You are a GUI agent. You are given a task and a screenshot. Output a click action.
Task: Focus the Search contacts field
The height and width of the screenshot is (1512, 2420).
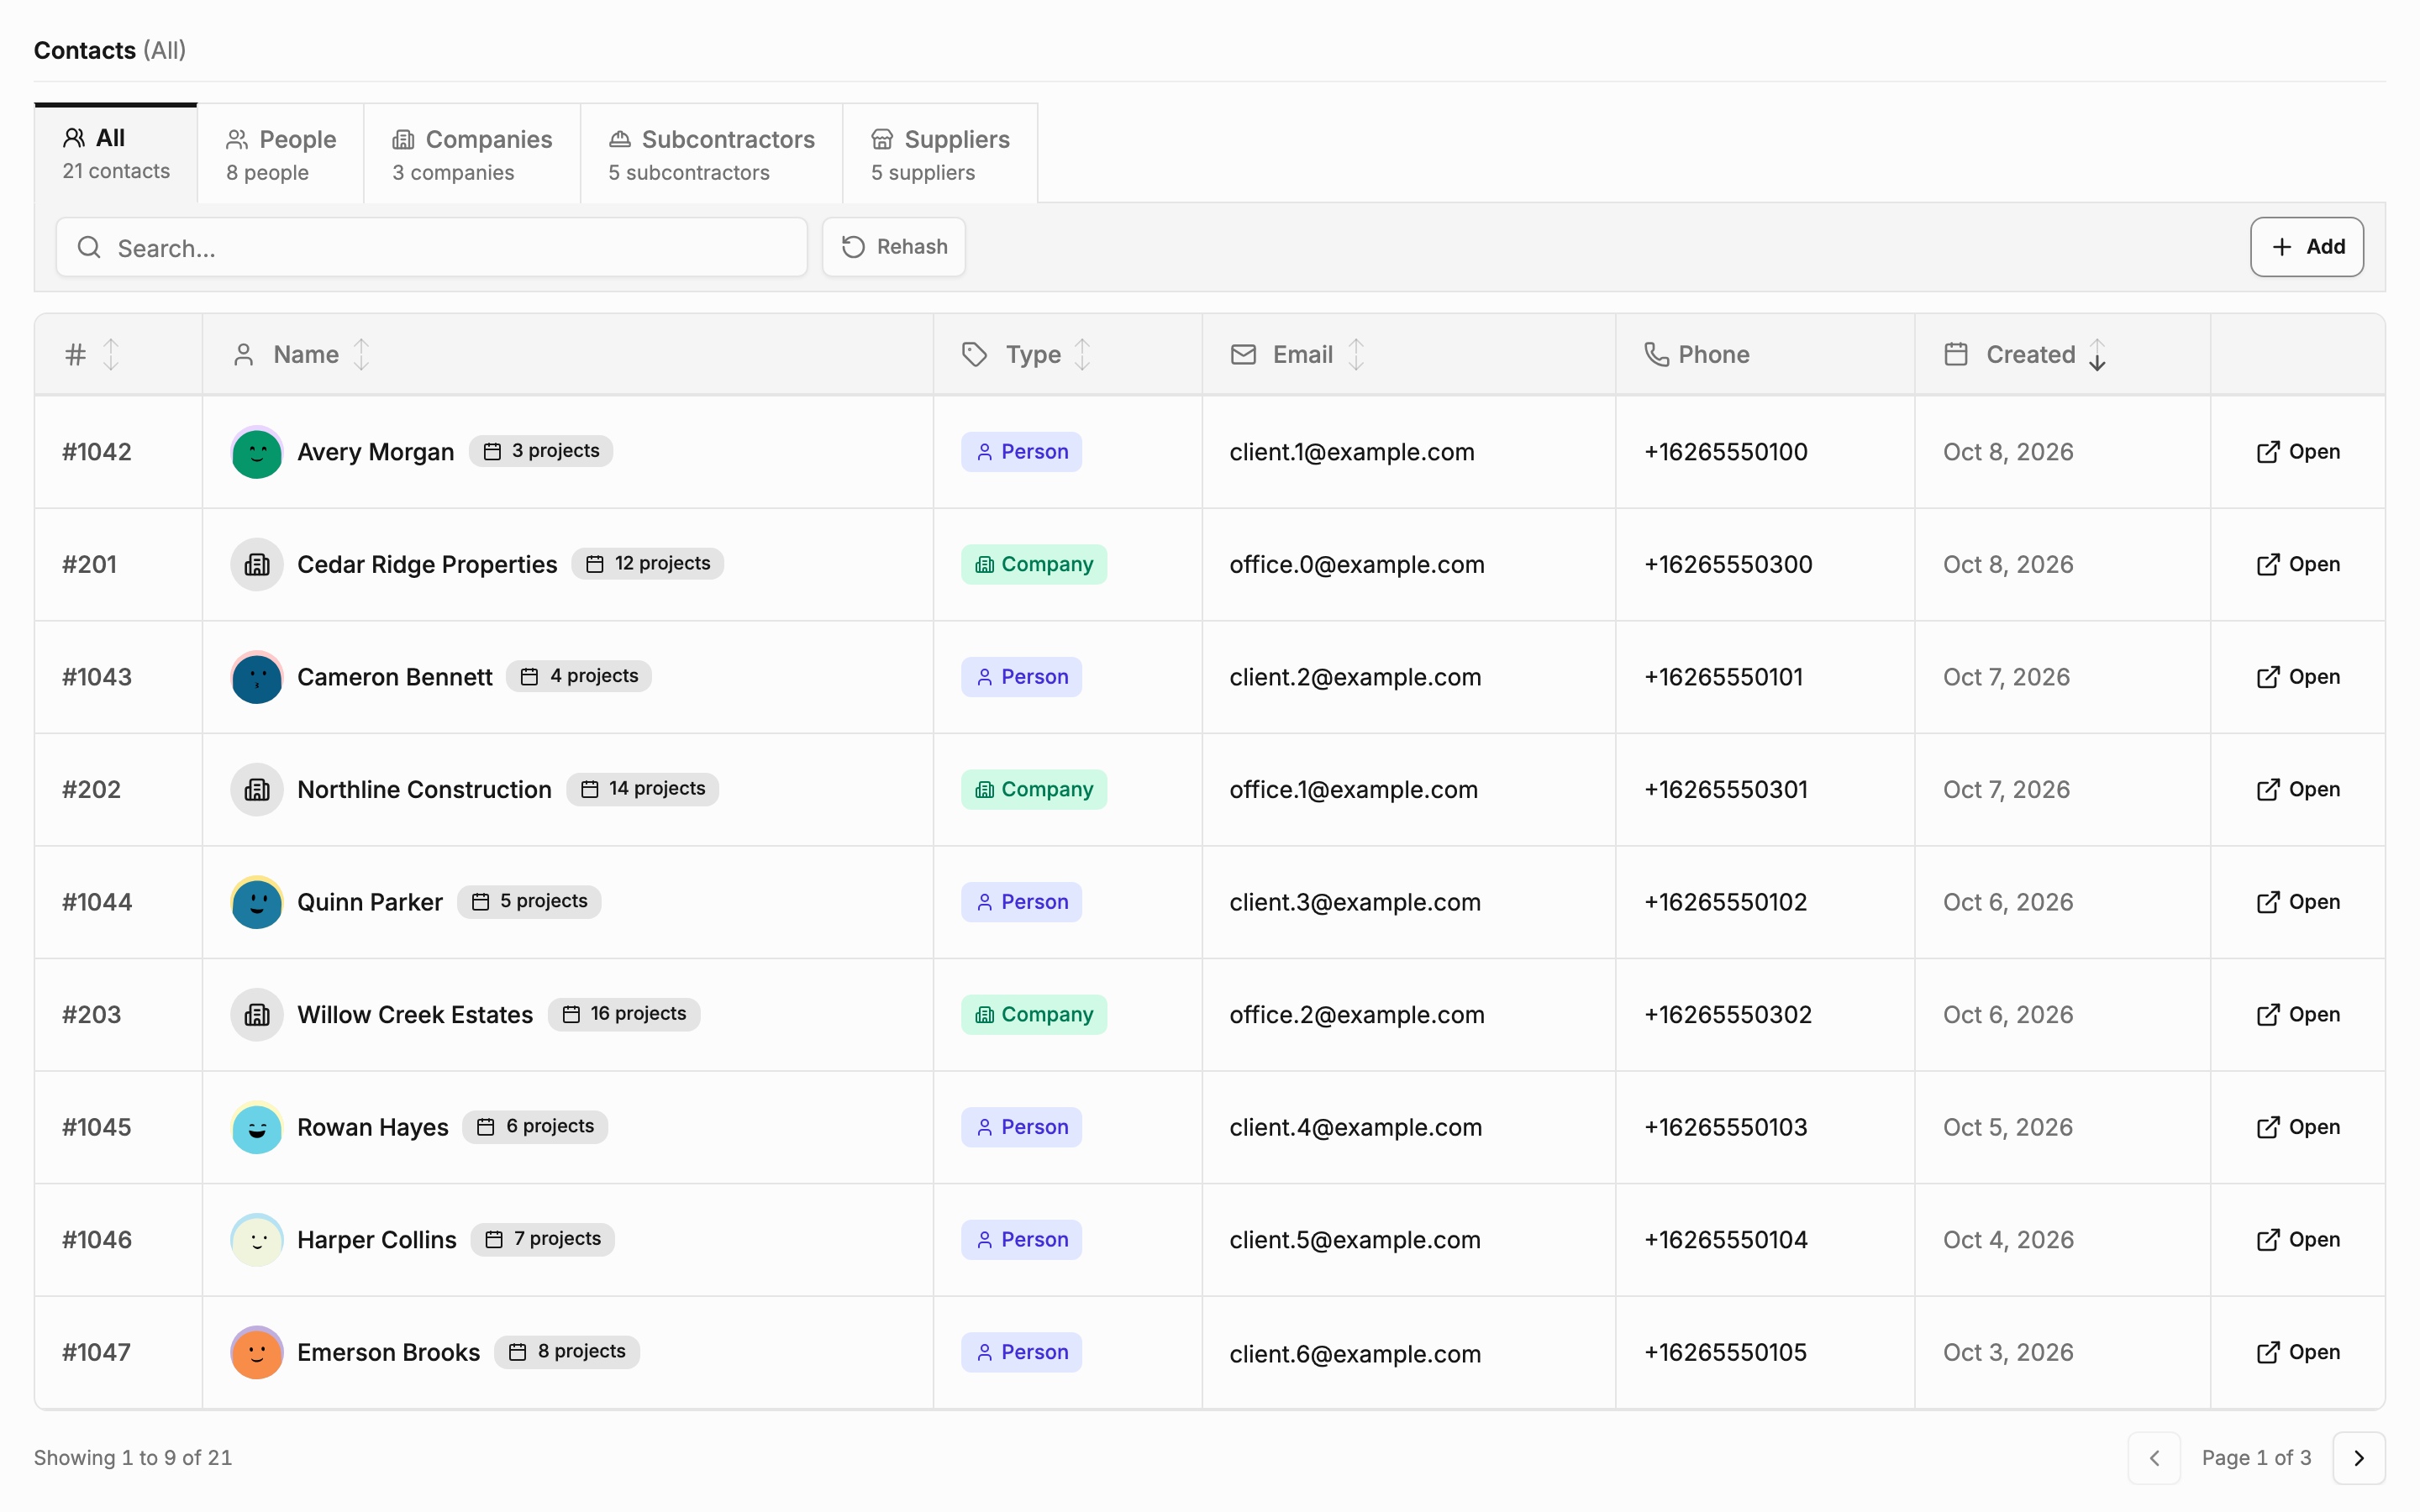click(432, 247)
